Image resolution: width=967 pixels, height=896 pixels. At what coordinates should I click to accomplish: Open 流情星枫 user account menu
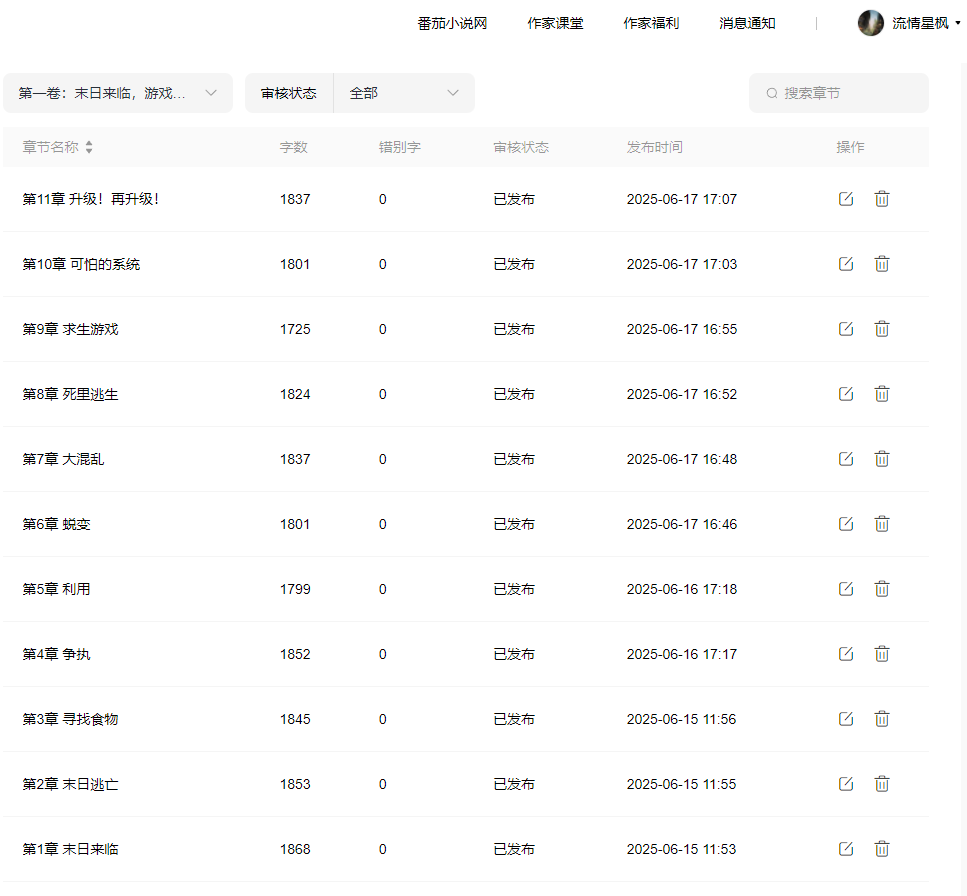coord(920,23)
